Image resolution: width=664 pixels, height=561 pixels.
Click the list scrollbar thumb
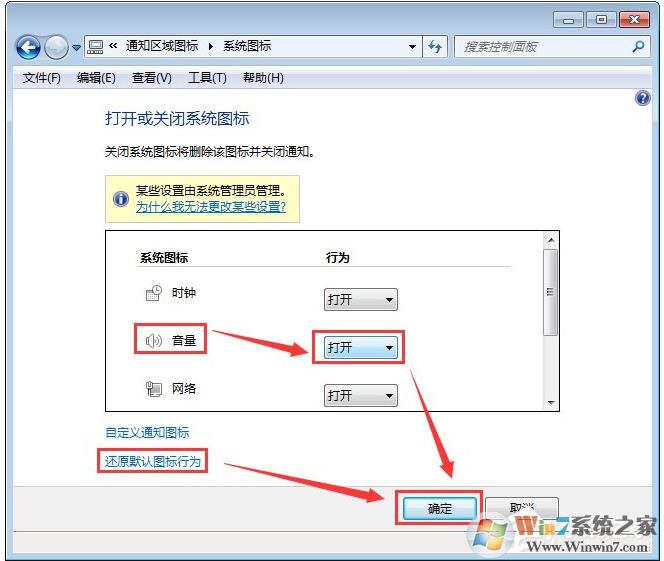551,292
